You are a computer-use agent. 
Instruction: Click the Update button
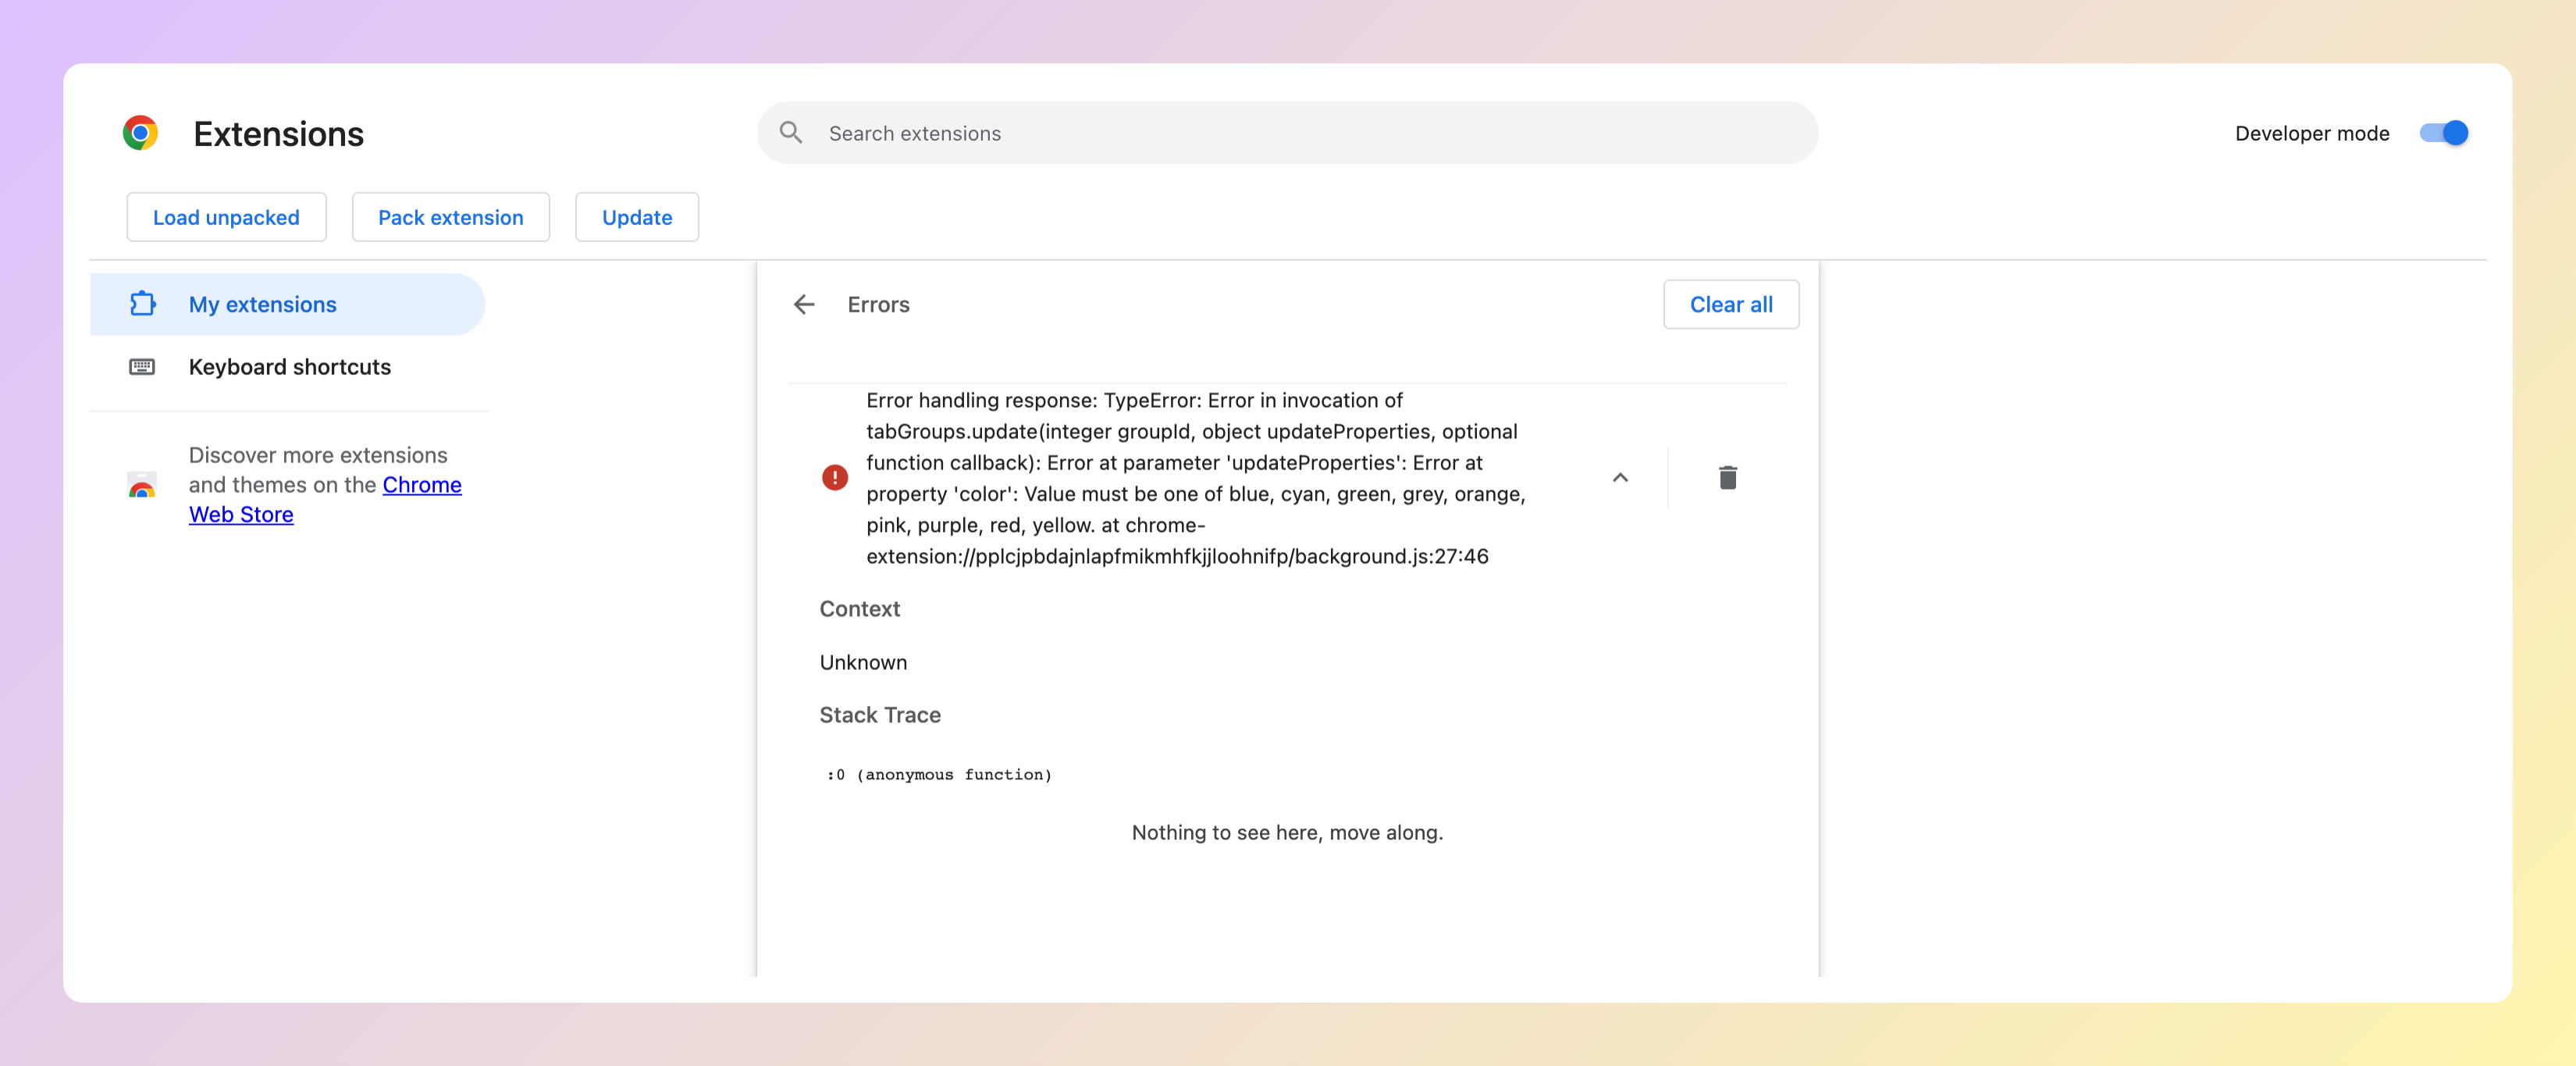[637, 217]
